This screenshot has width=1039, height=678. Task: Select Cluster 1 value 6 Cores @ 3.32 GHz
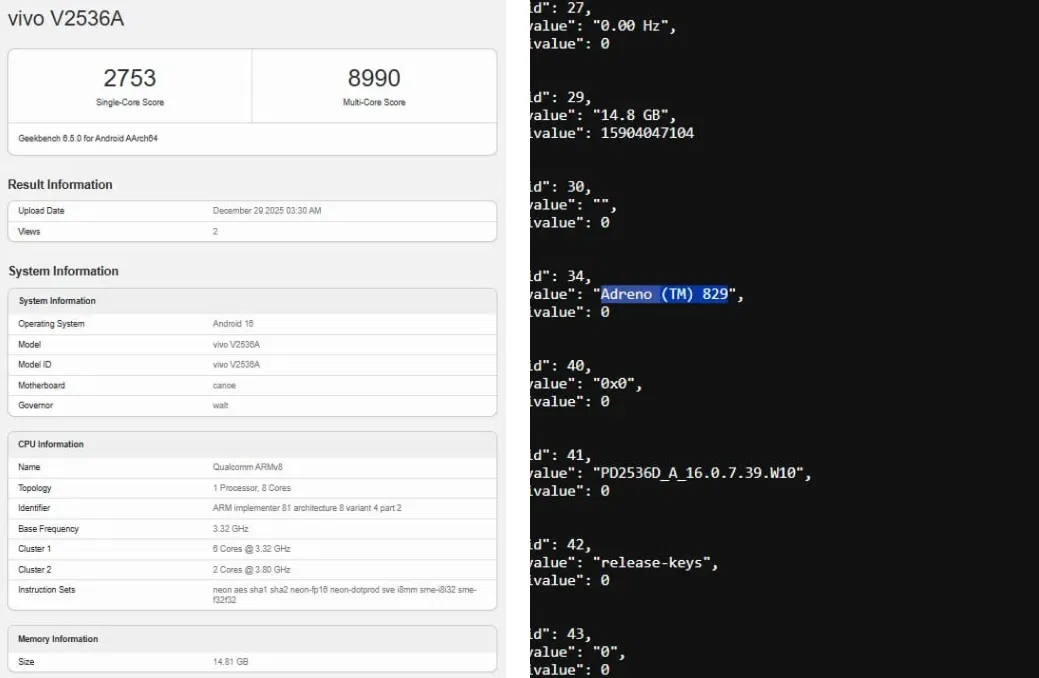(x=252, y=549)
